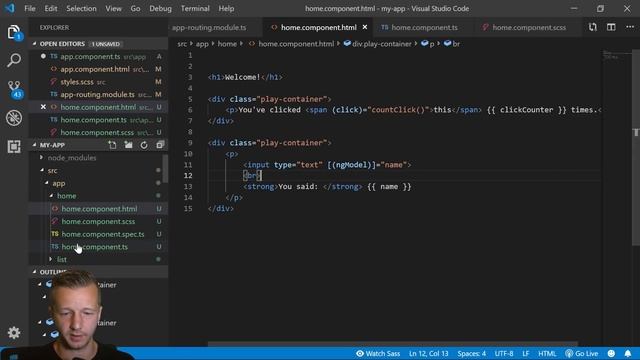This screenshot has height=360, width=640.
Task: Open app.component.ts in Open Editors
Action: 98,56
